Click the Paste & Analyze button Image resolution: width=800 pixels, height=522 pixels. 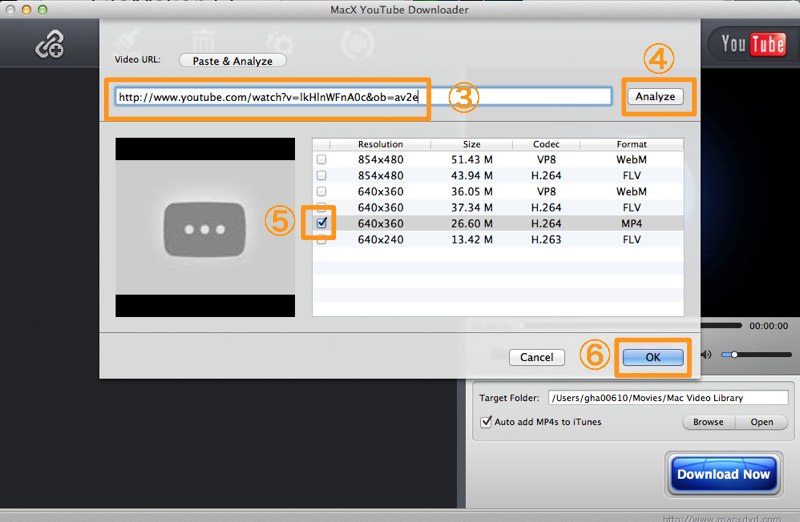coord(233,61)
